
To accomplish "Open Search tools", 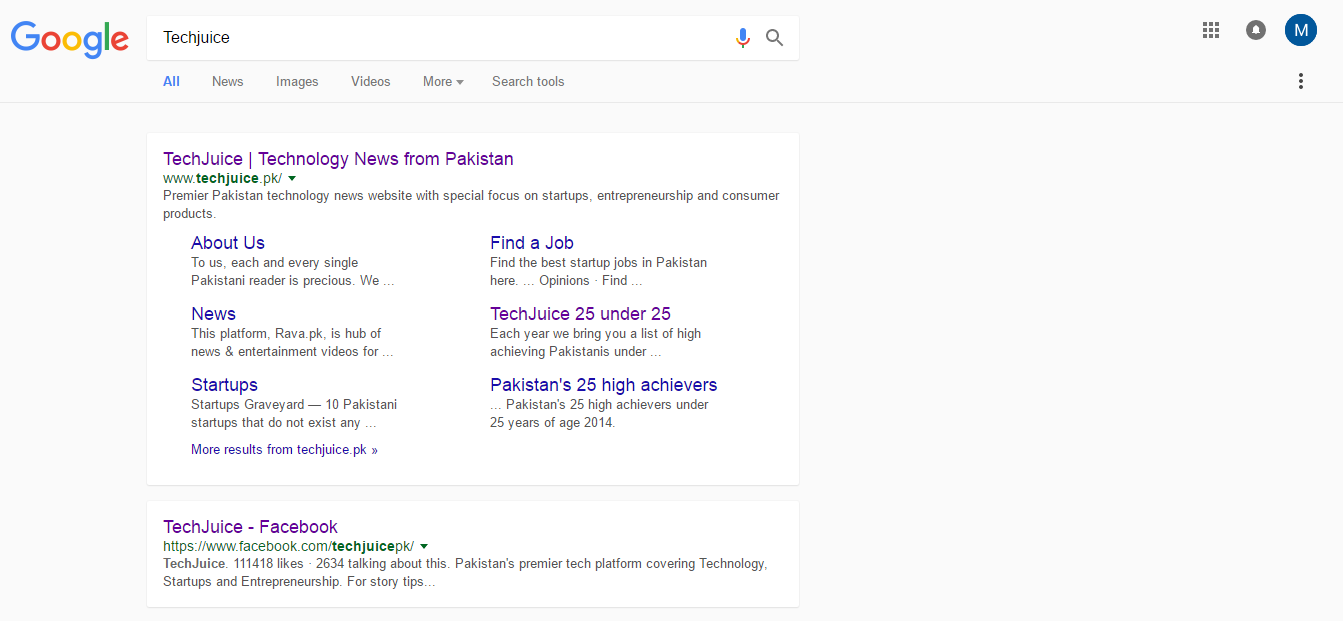I will pyautogui.click(x=527, y=81).
